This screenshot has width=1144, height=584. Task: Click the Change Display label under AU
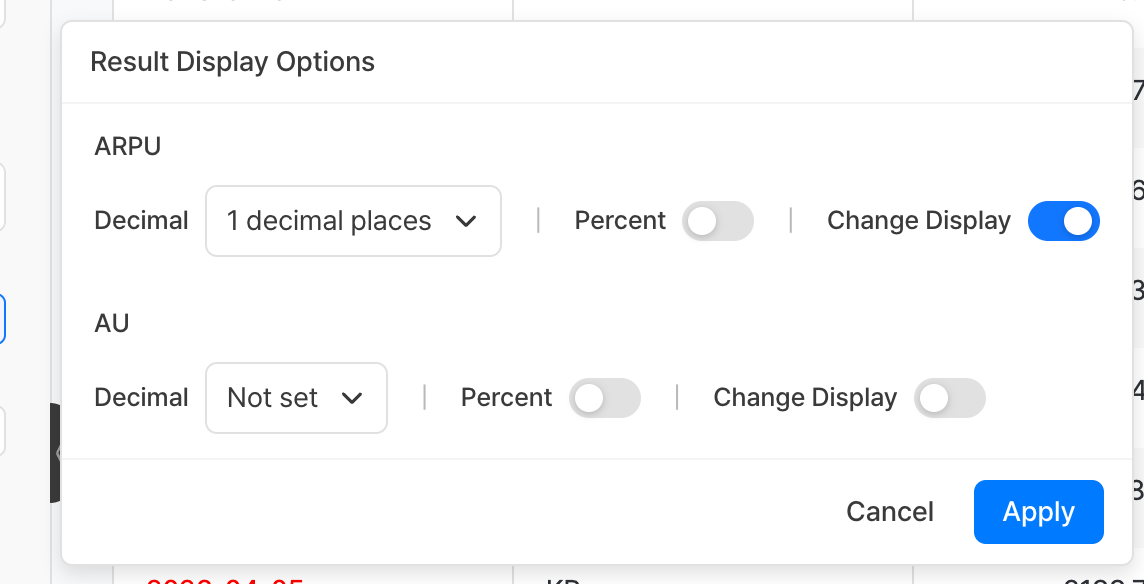coord(804,398)
